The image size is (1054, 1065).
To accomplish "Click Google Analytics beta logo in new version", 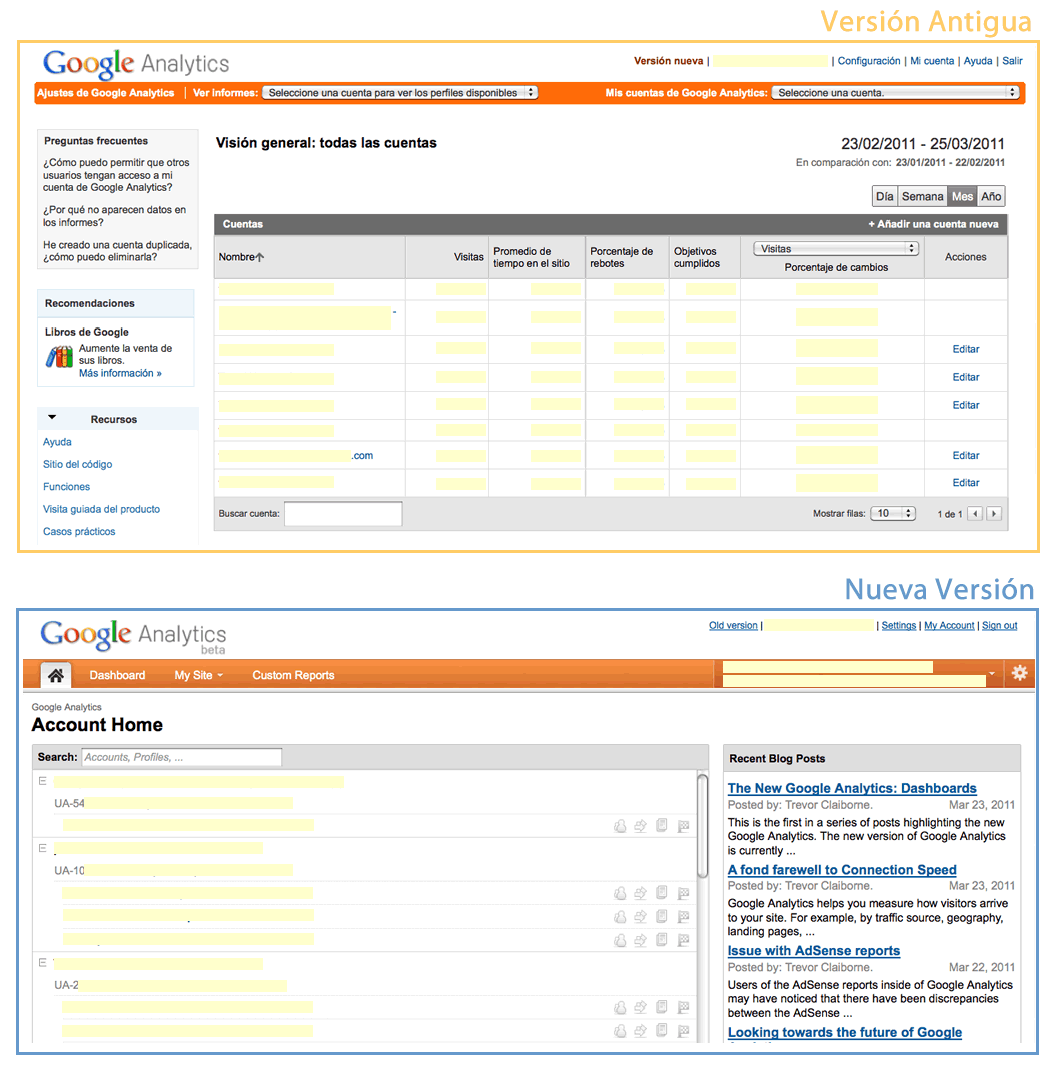I will pos(133,636).
